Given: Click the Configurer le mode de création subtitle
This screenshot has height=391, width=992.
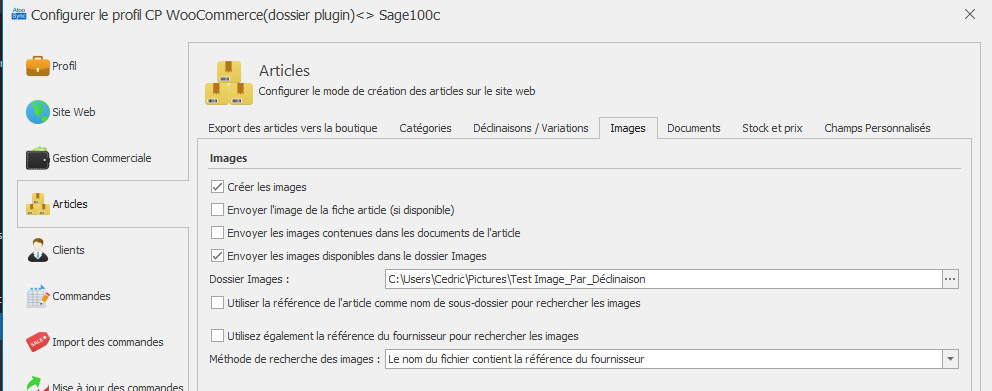Looking at the screenshot, I should click(397, 91).
